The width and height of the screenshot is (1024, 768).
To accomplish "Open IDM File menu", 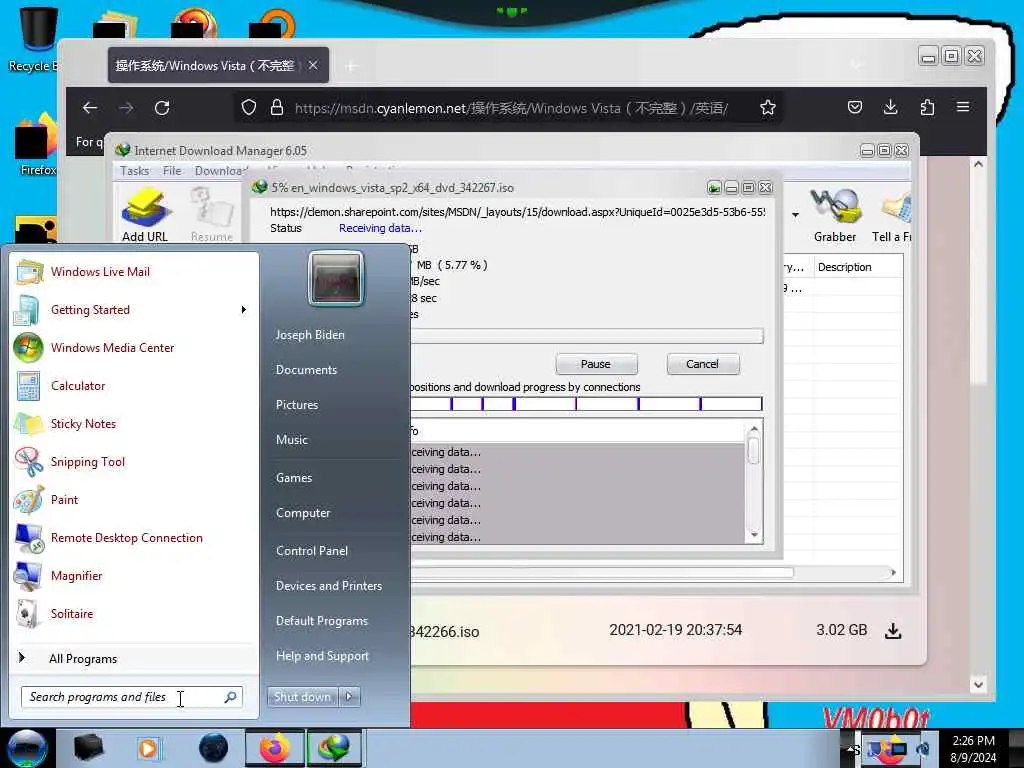I will [172, 170].
